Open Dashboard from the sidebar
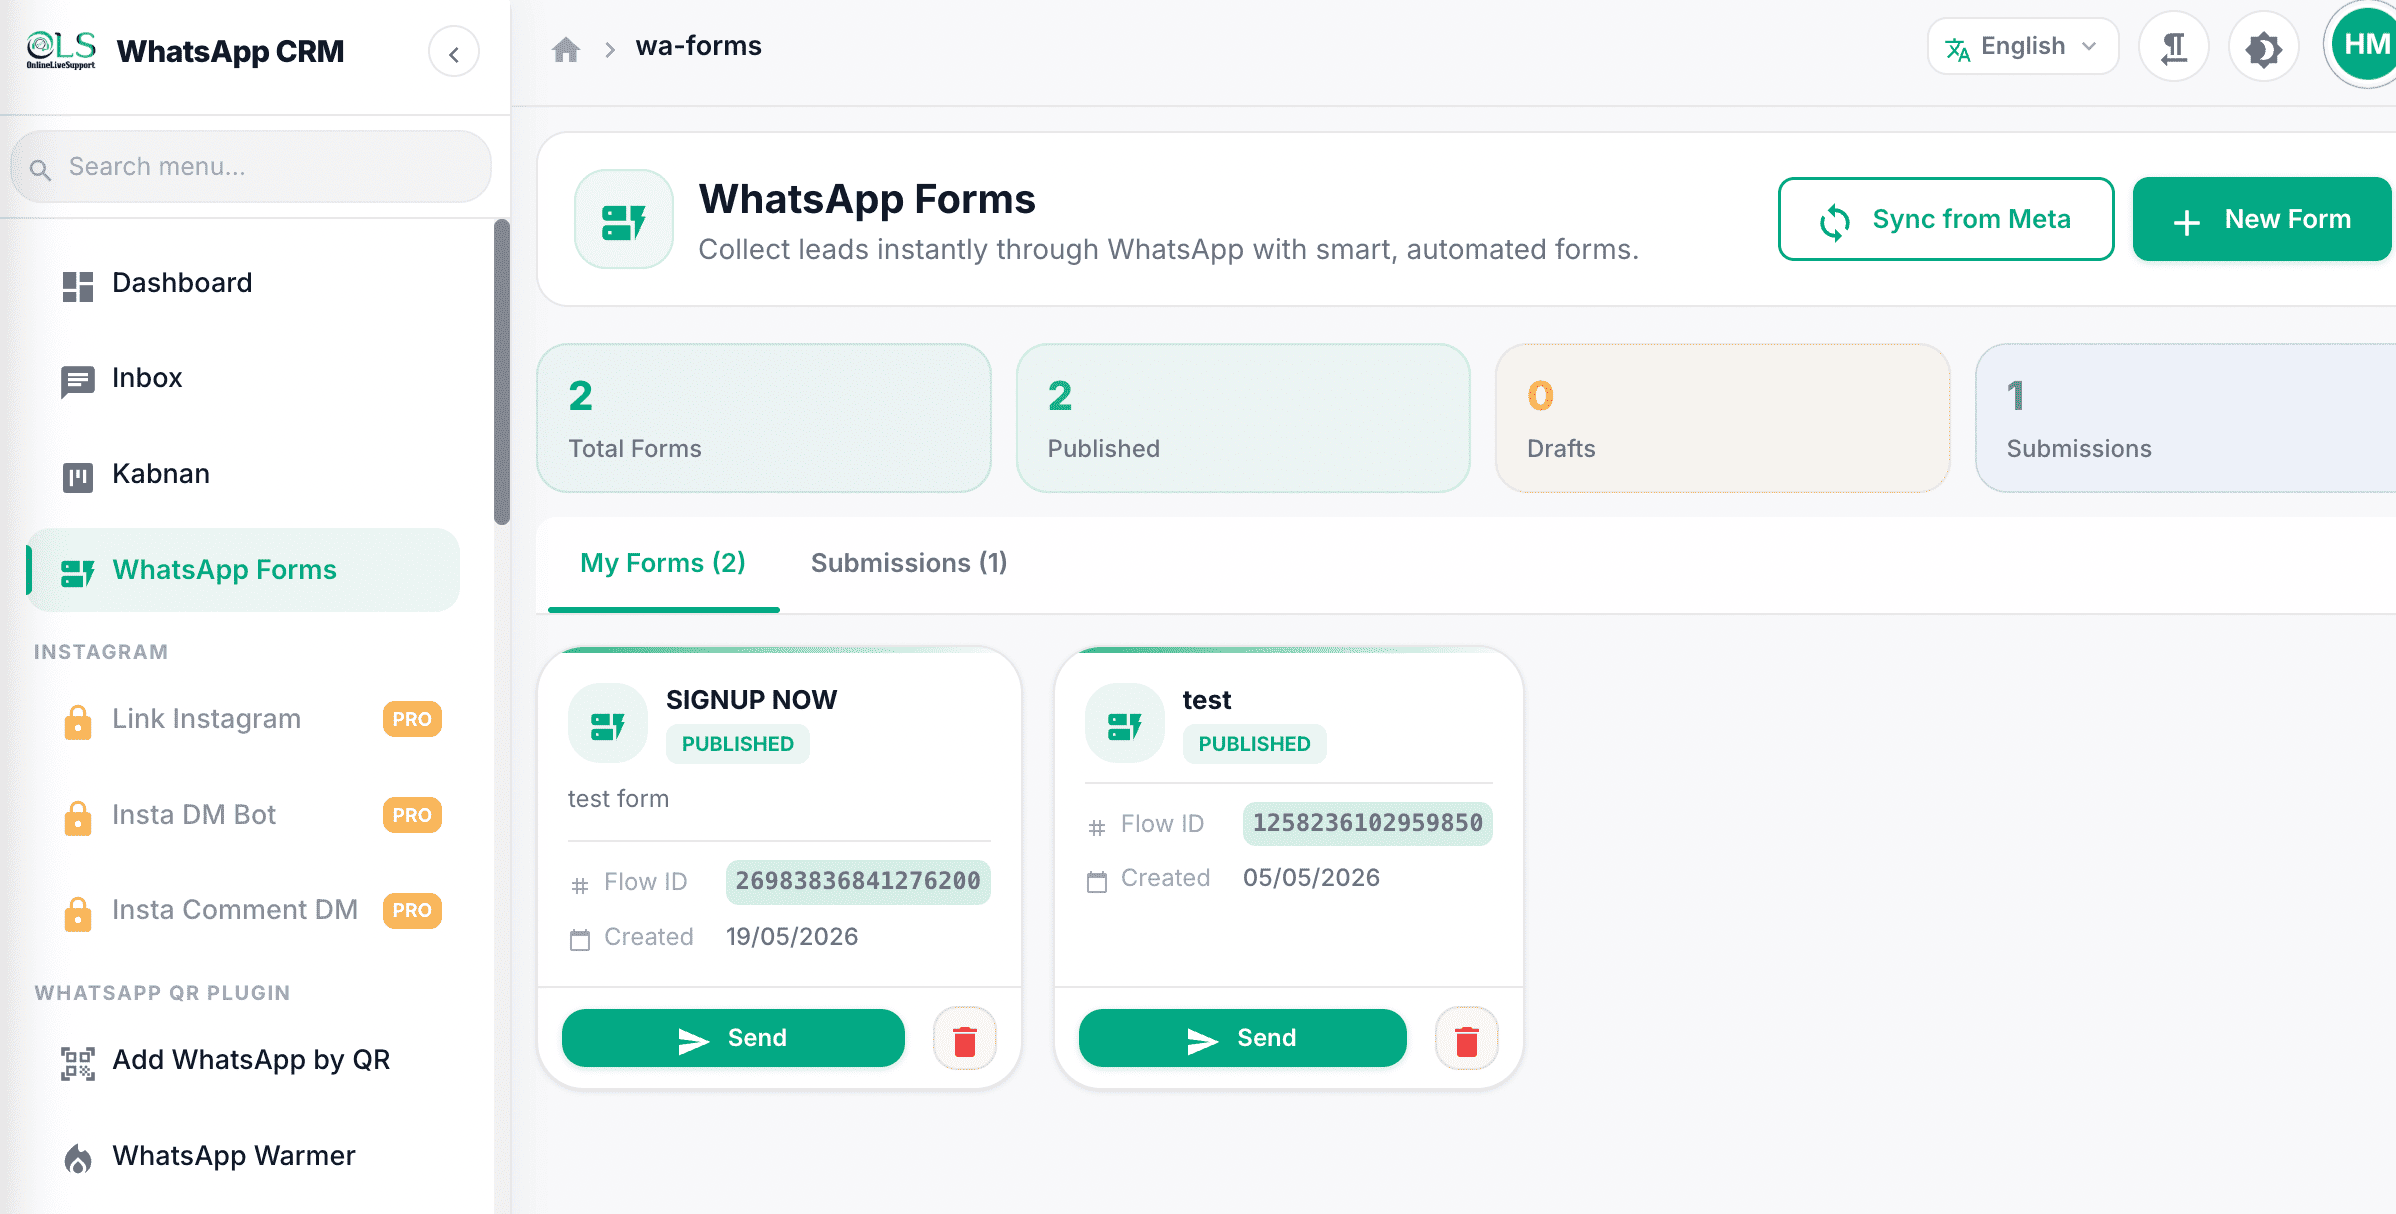Viewport: 2396px width, 1214px height. click(243, 283)
